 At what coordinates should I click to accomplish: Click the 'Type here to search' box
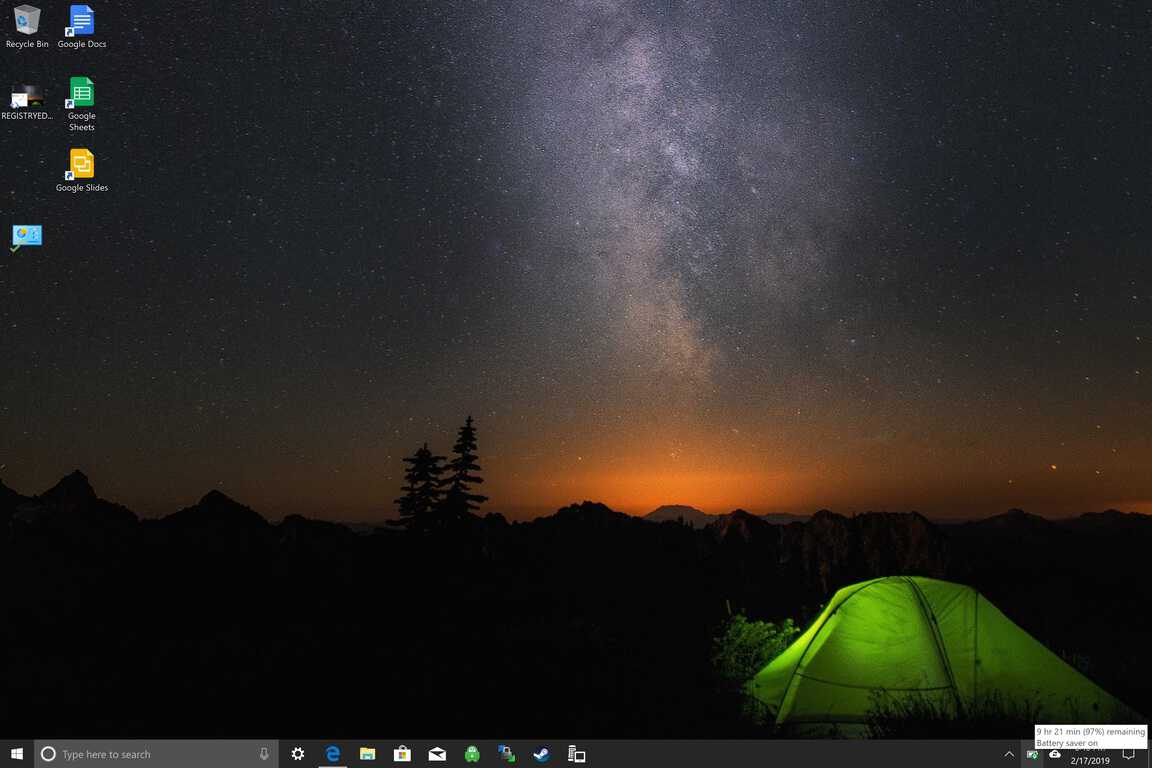tap(150, 754)
